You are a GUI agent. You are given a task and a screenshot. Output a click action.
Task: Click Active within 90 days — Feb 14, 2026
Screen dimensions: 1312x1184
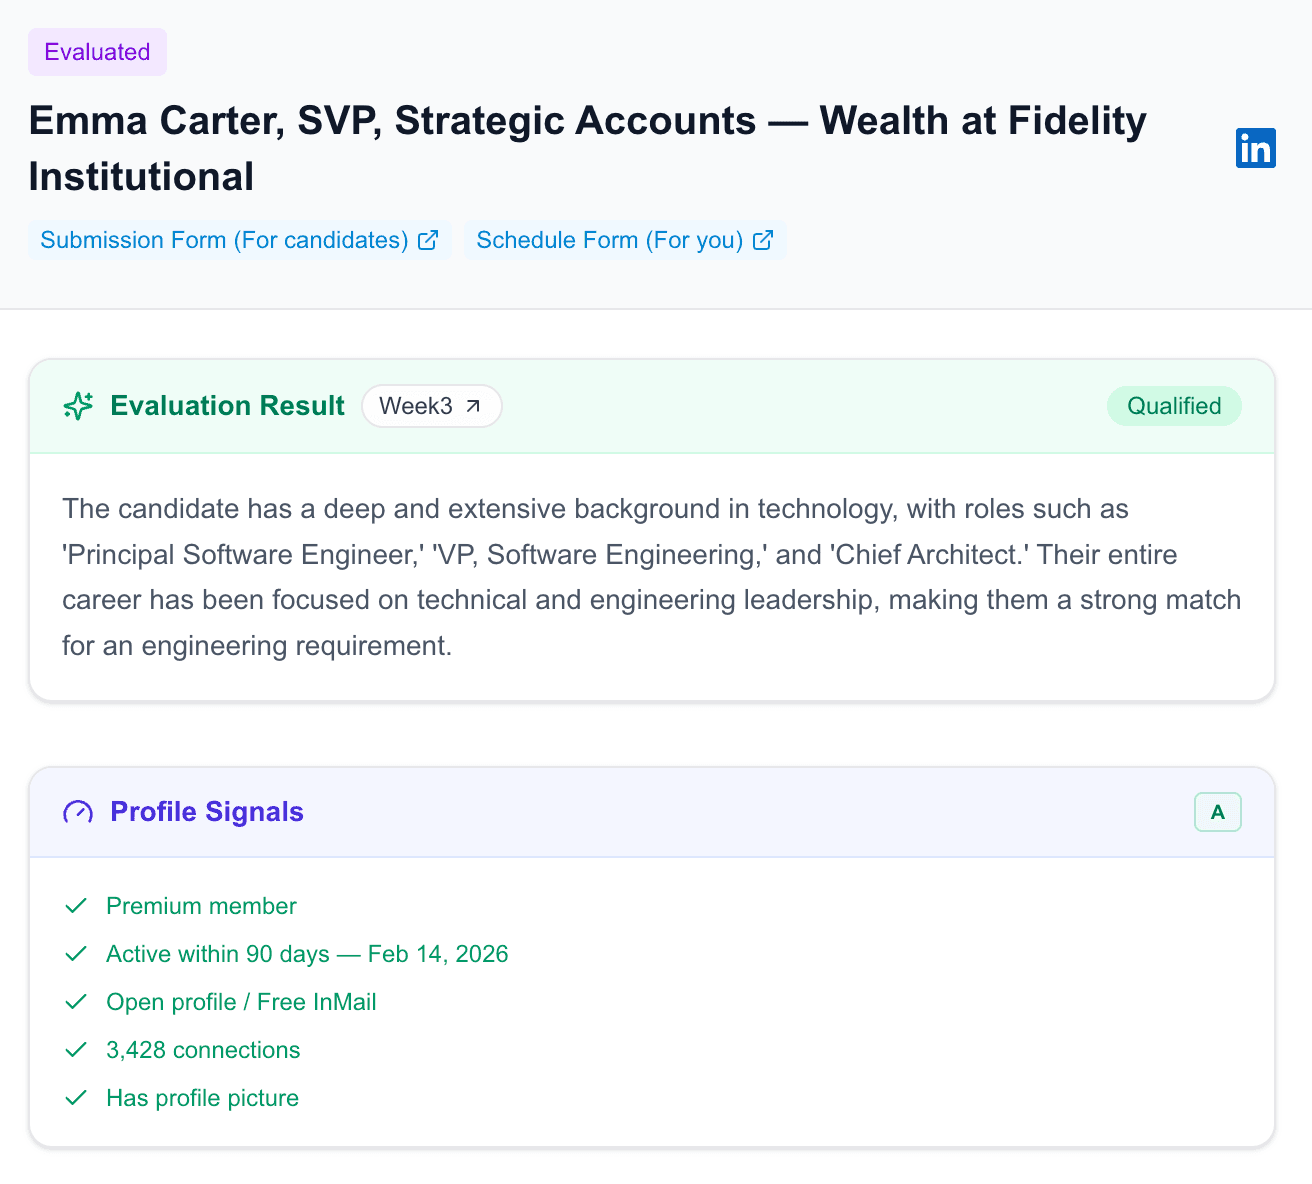(308, 954)
